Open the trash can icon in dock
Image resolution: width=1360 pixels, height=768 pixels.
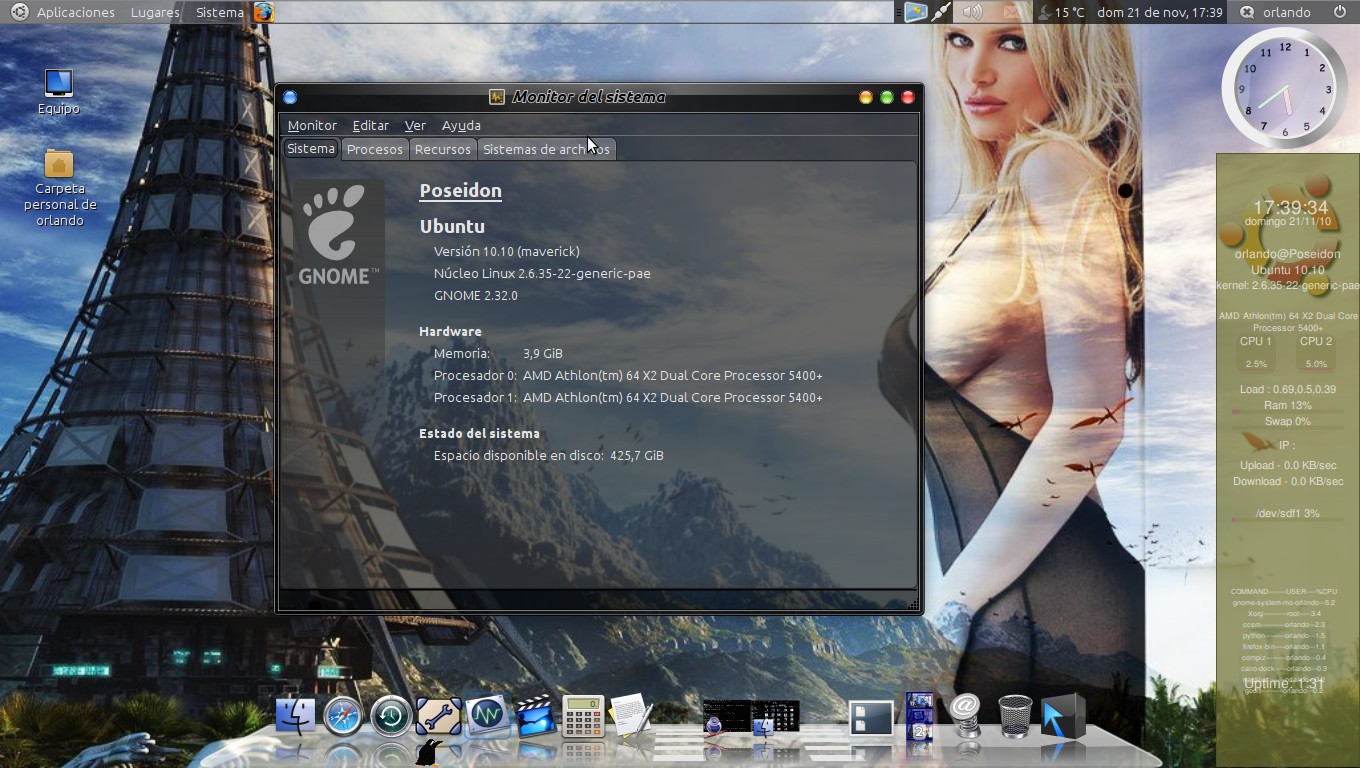tap(1015, 717)
